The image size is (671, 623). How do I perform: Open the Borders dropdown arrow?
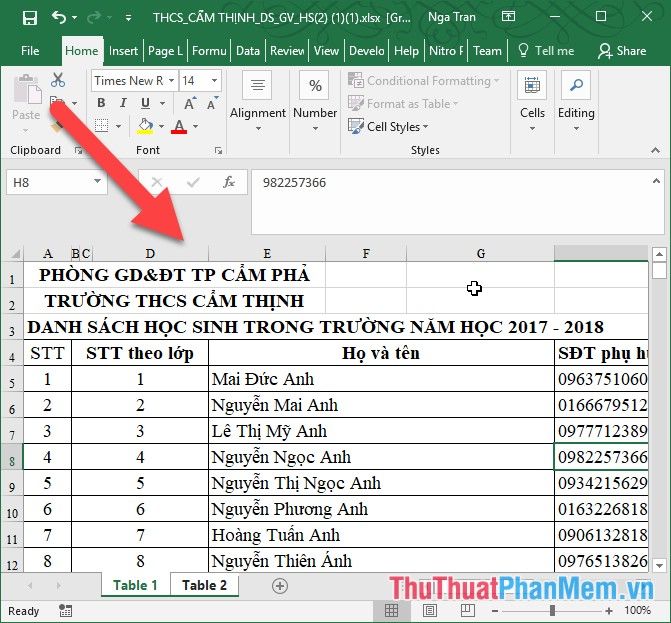(x=119, y=126)
